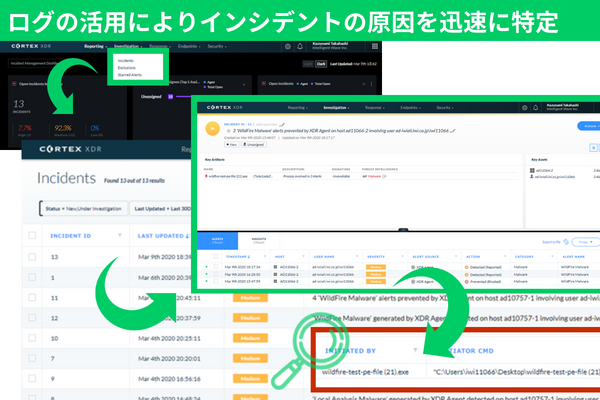Click the Light theme button
This screenshot has width=600, height=400.
click(x=308, y=64)
